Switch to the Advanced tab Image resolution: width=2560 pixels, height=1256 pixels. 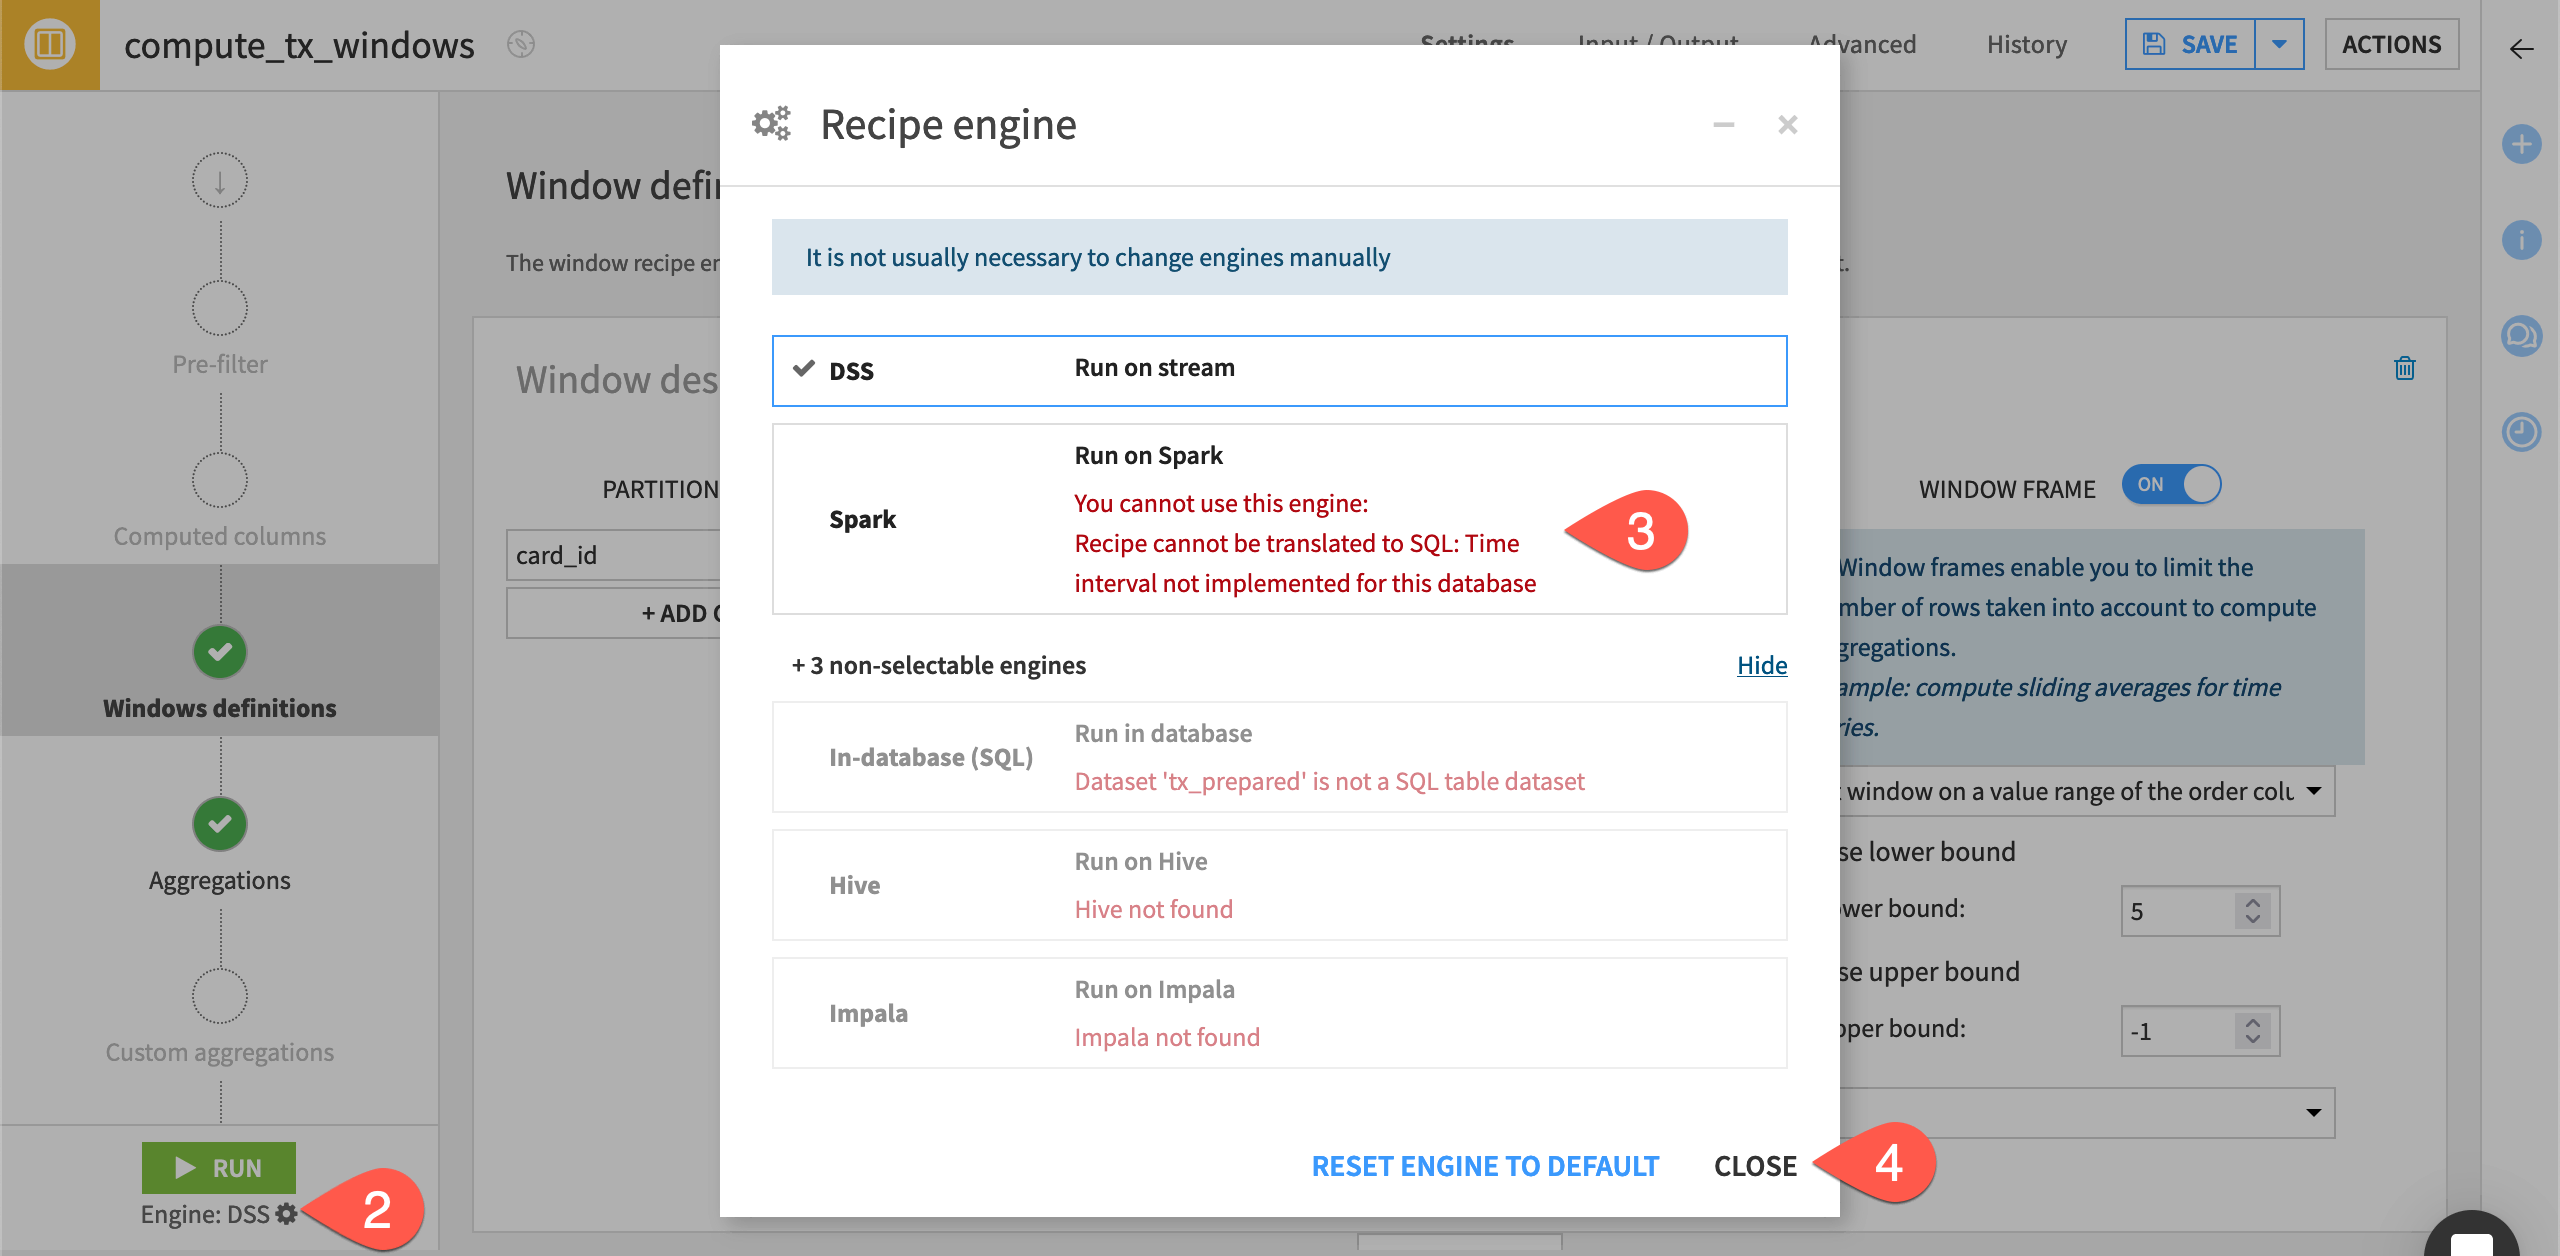(1862, 44)
